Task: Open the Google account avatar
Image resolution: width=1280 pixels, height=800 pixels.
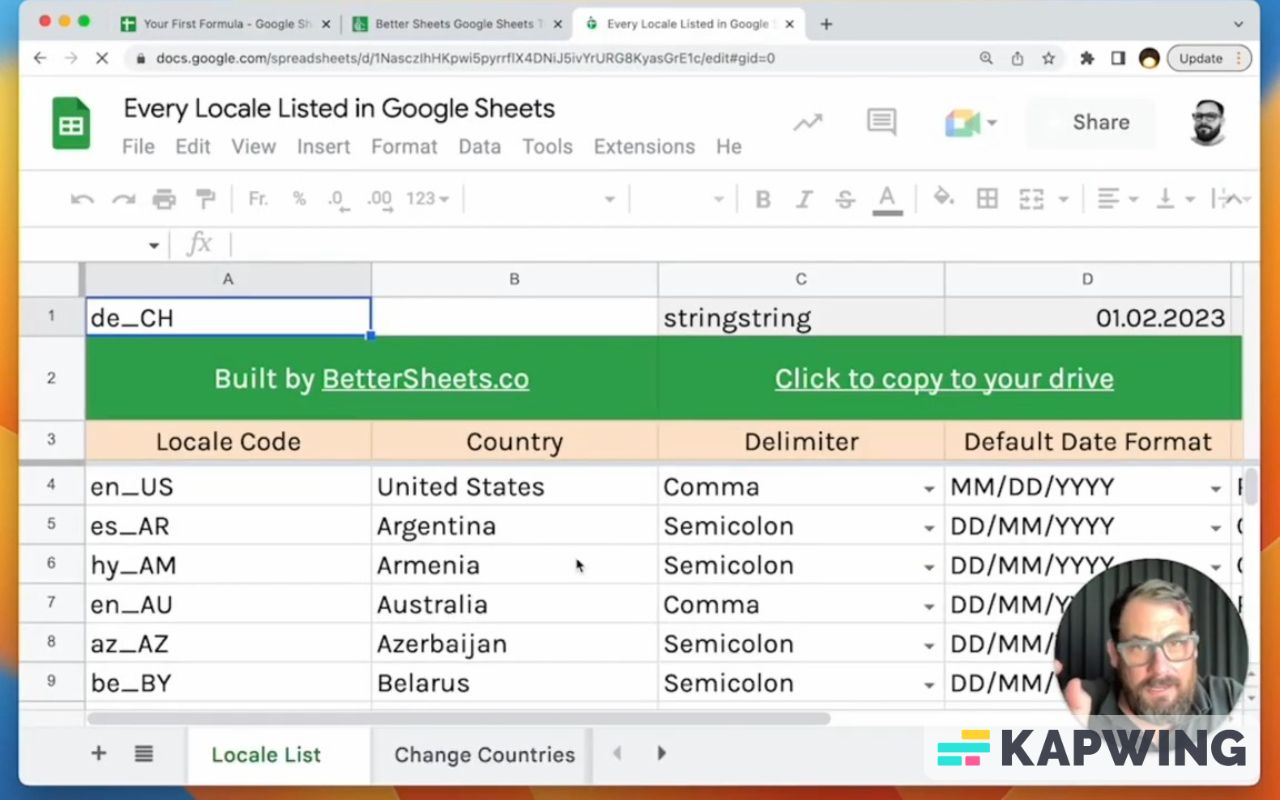Action: (x=1208, y=122)
